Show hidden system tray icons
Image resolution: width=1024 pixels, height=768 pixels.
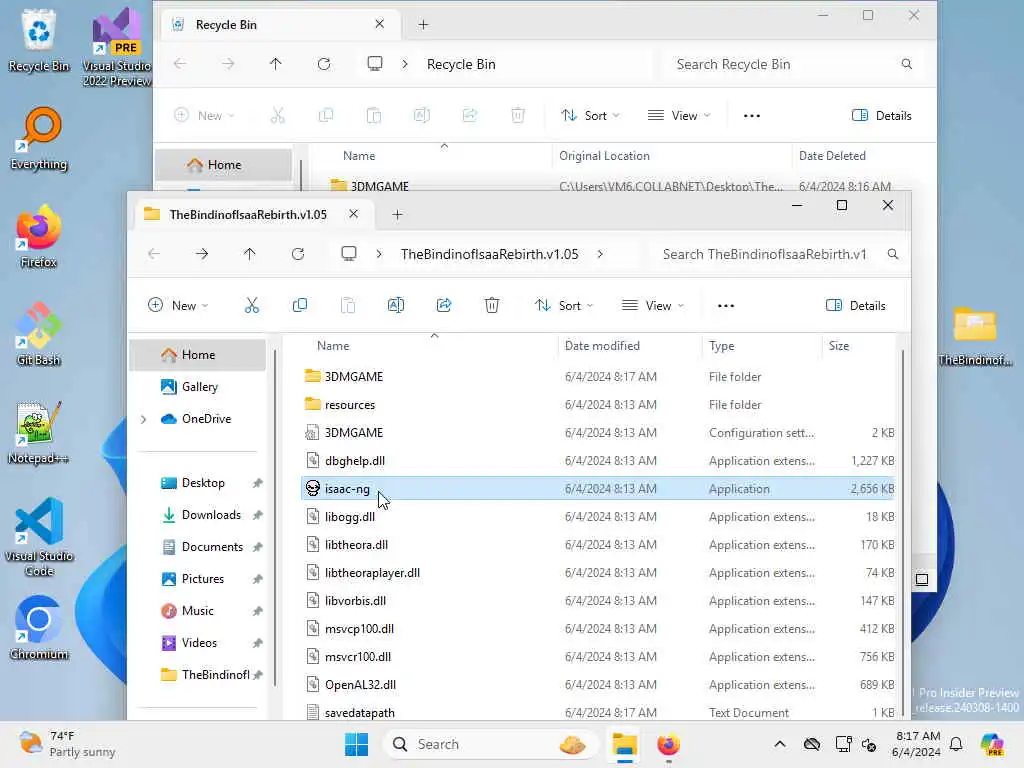click(x=780, y=744)
